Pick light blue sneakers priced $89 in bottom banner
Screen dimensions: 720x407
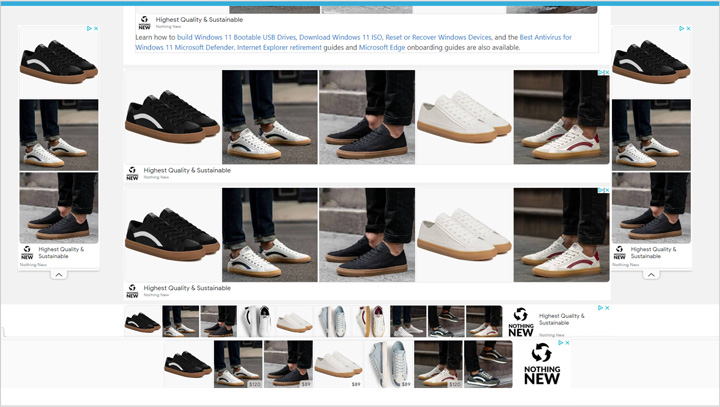388,364
